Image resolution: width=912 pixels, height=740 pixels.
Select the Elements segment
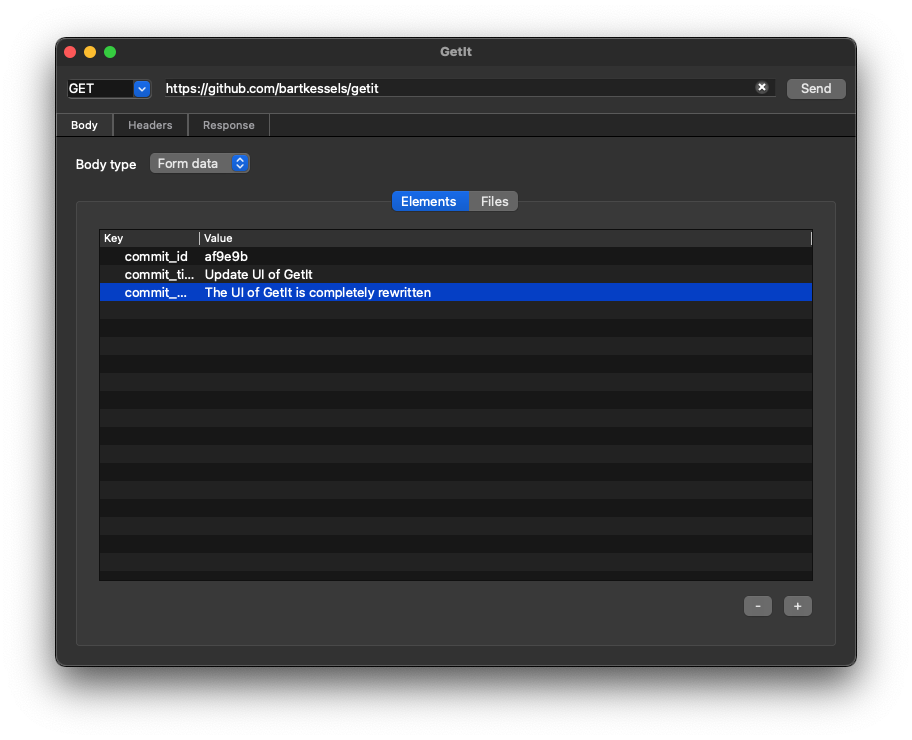click(429, 201)
